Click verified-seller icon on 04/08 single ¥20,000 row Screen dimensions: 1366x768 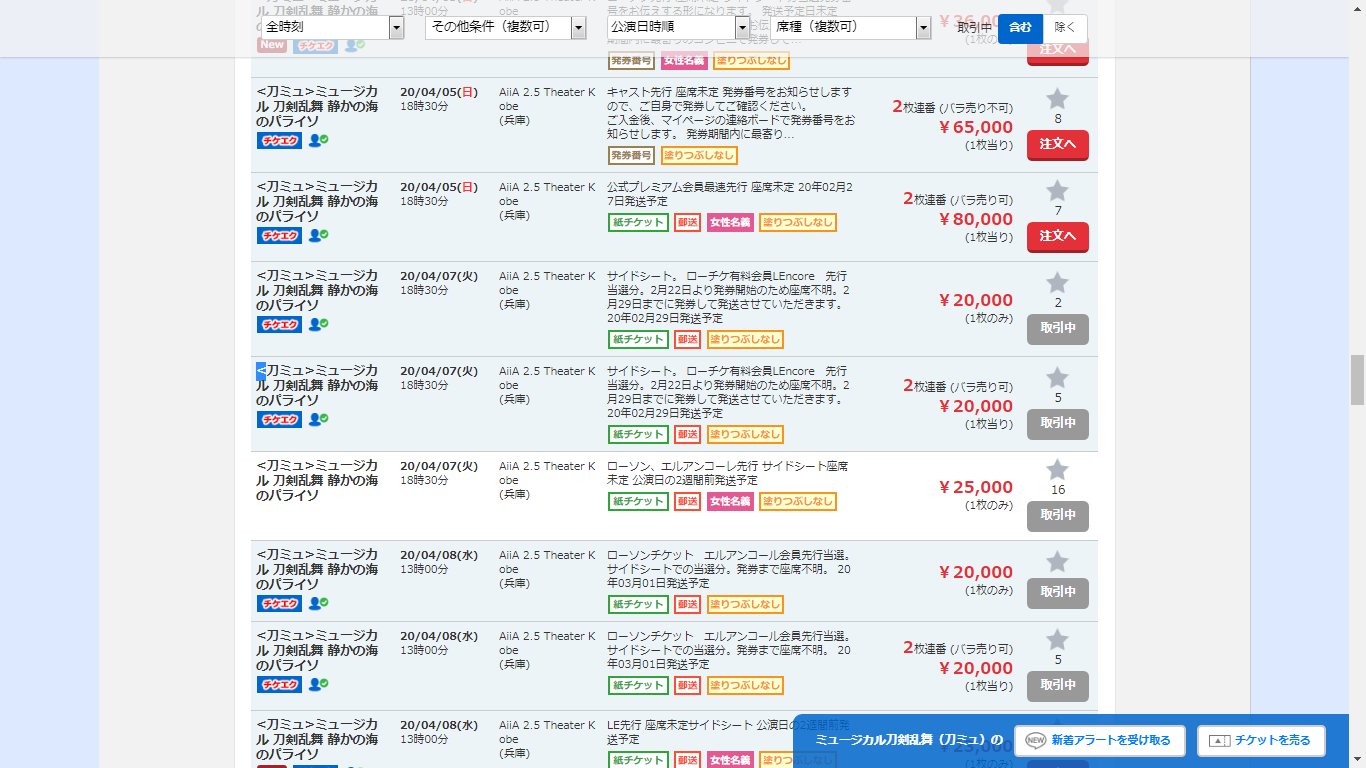coord(318,603)
